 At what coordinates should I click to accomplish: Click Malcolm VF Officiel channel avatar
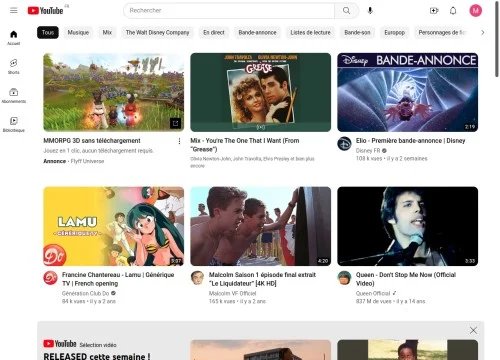click(197, 278)
